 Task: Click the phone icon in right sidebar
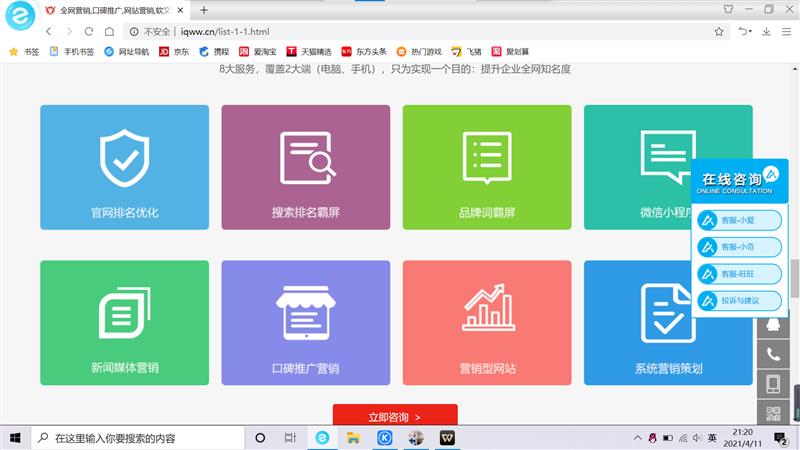coord(772,354)
